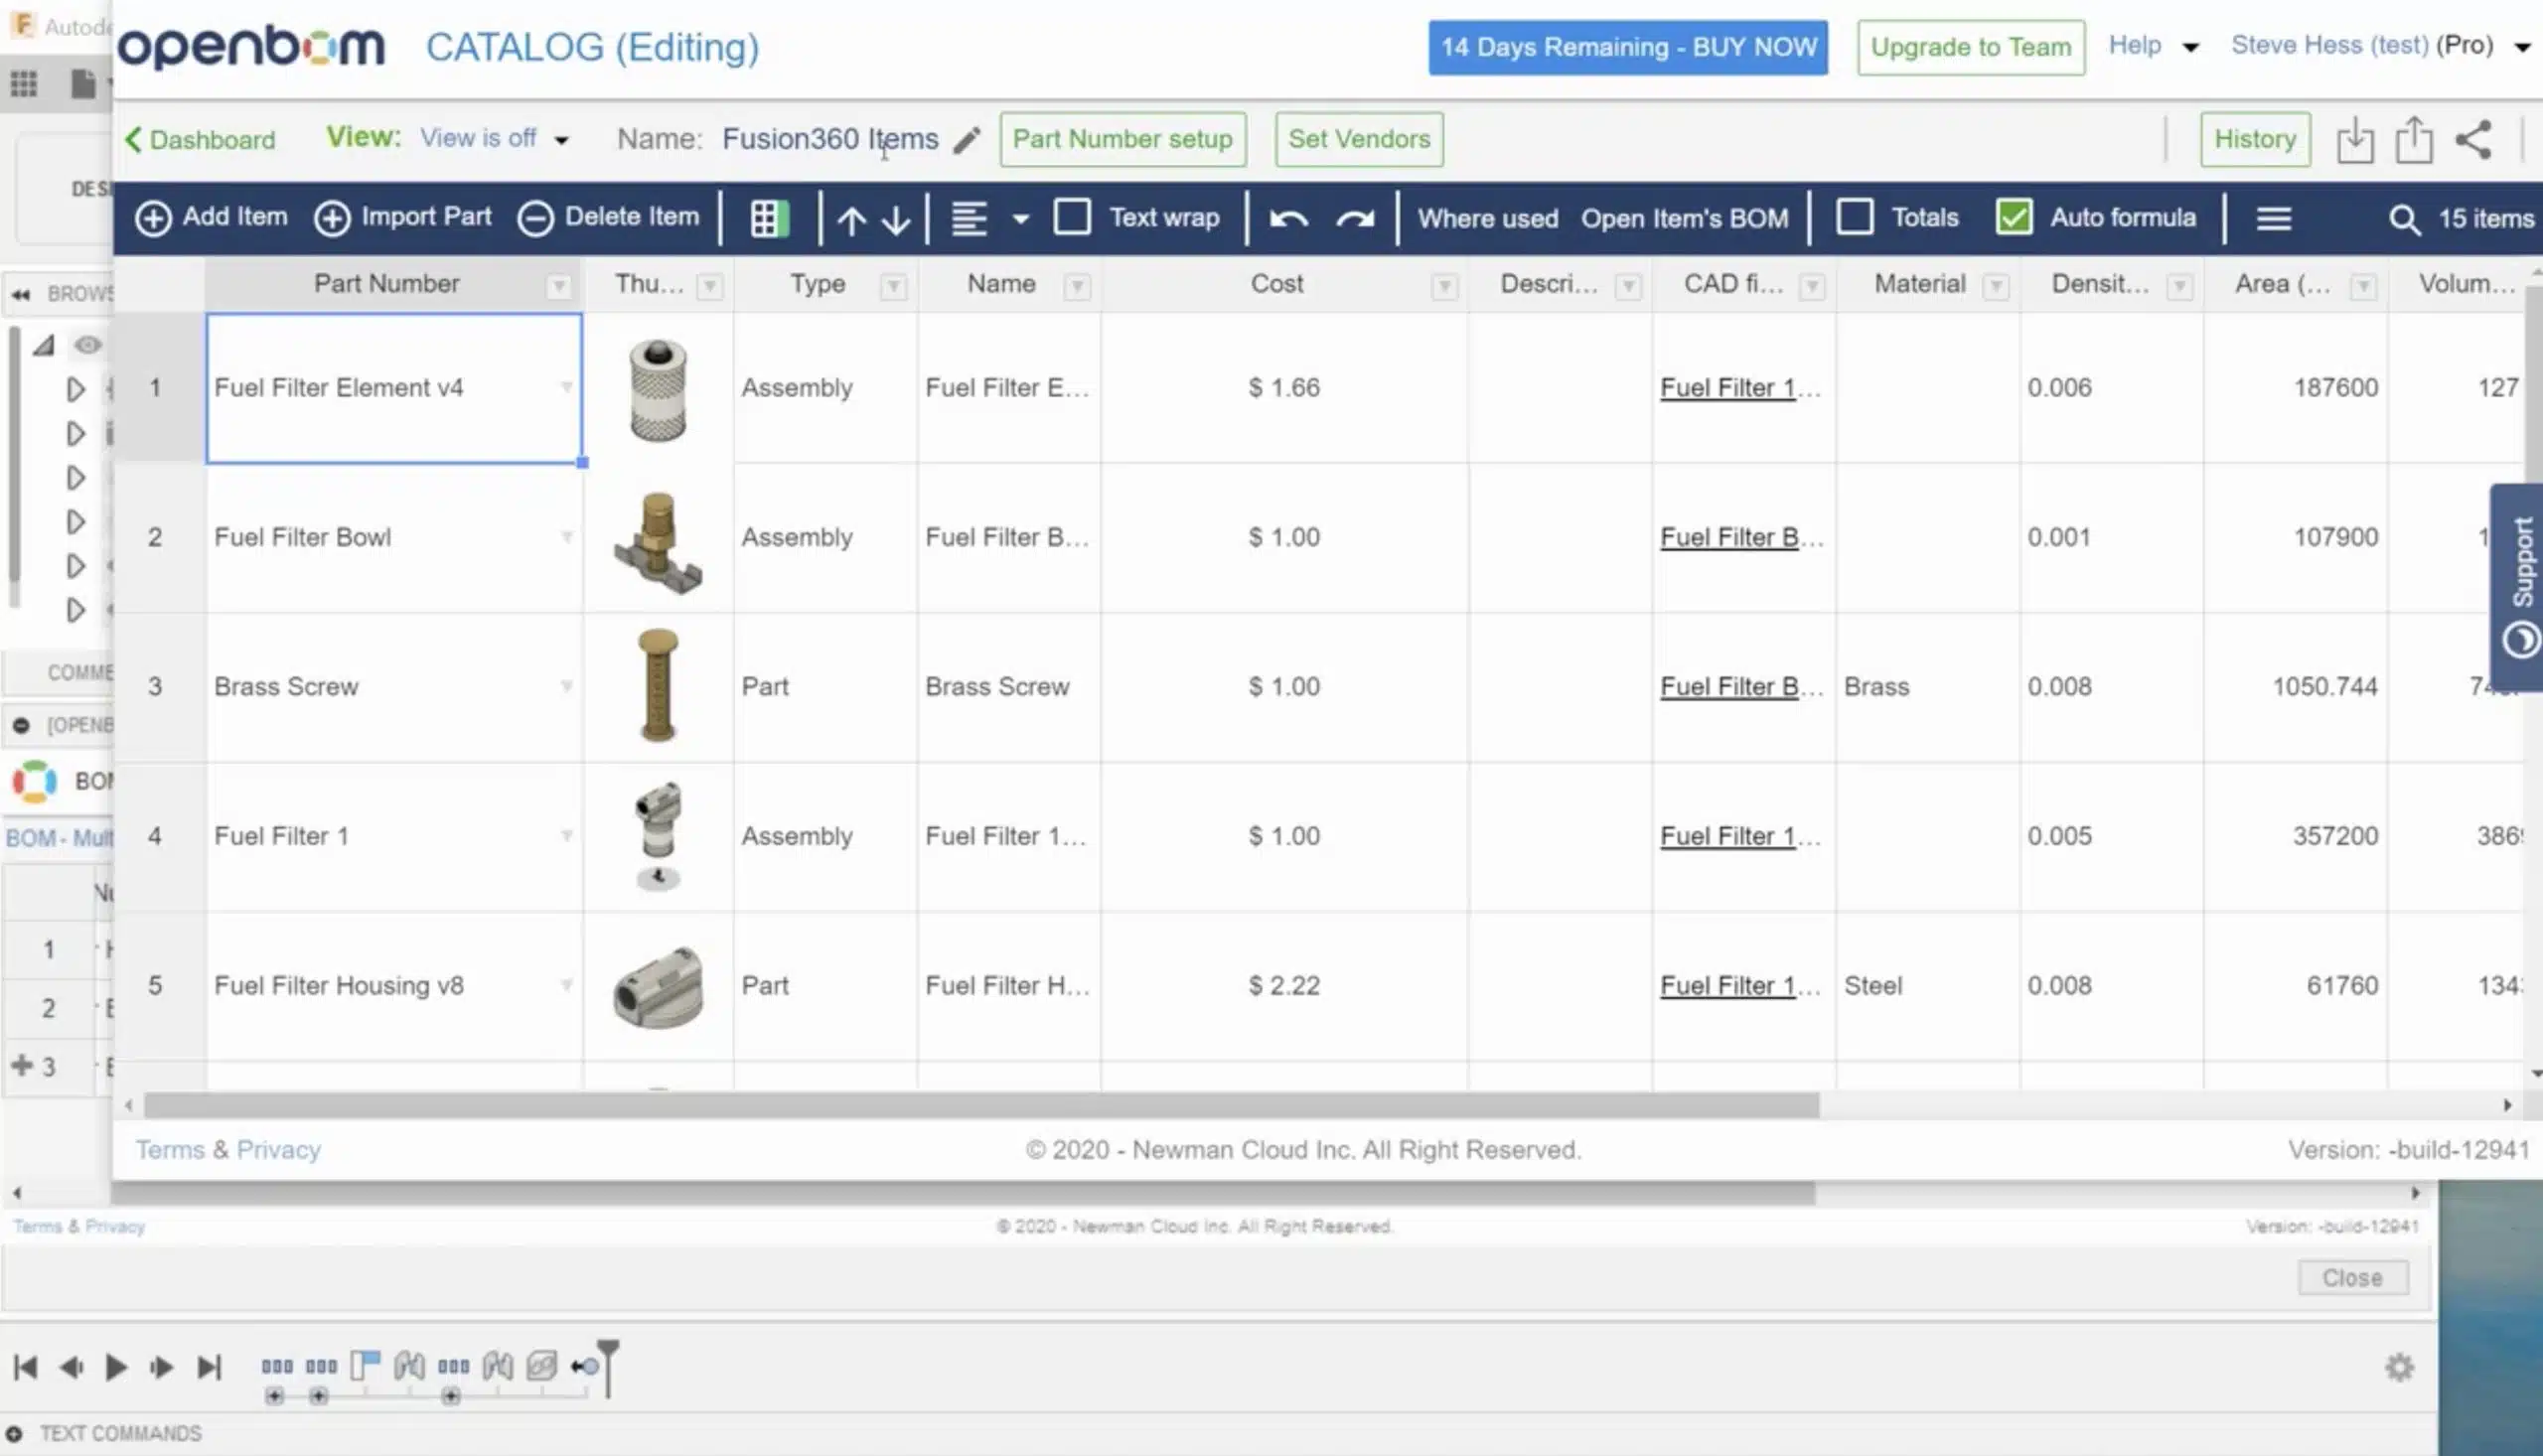Click Fusion timeline go-to-end control

pyautogui.click(x=209, y=1367)
